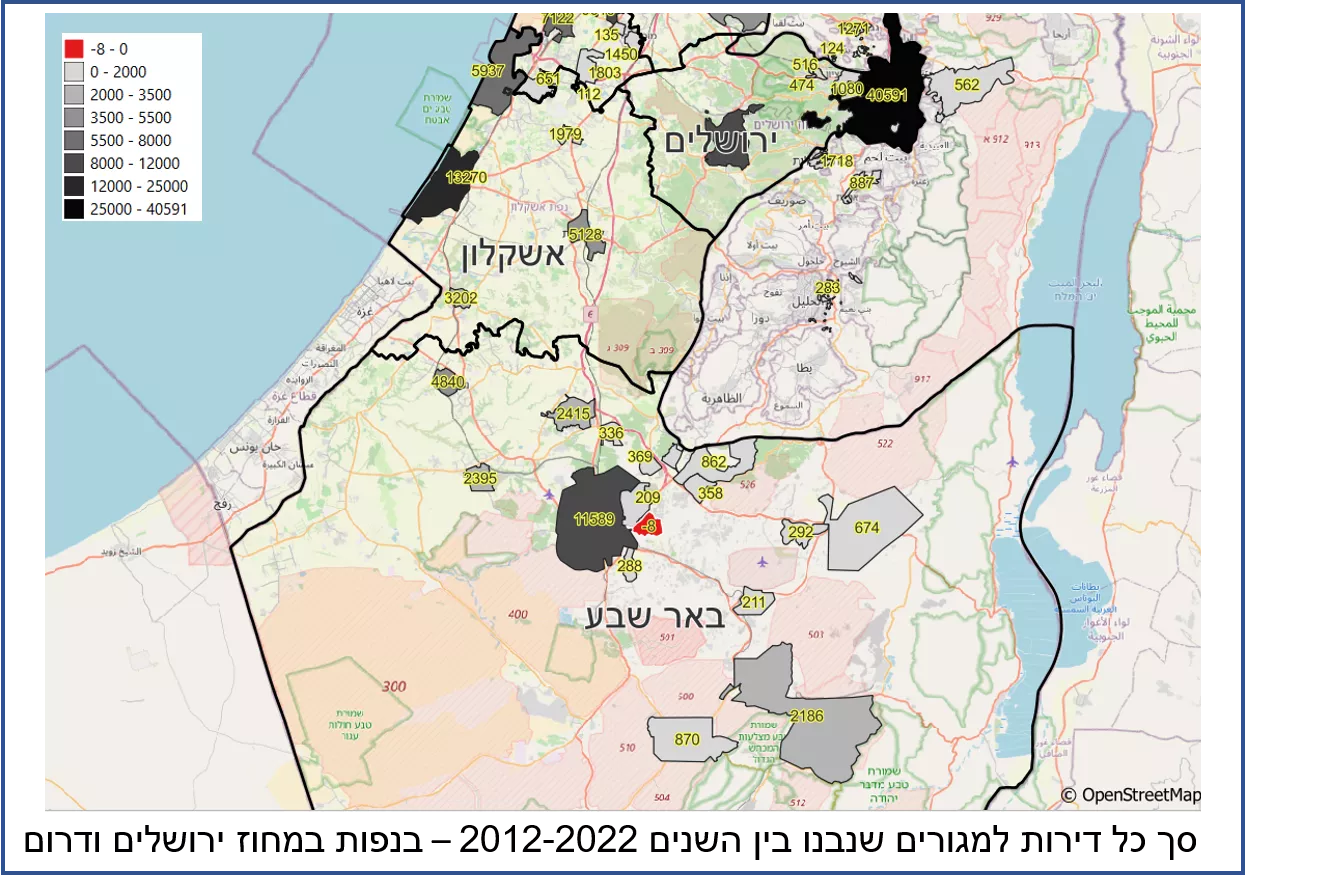Select the 11589 region label
The width and height of the screenshot is (1323, 885).
click(593, 518)
